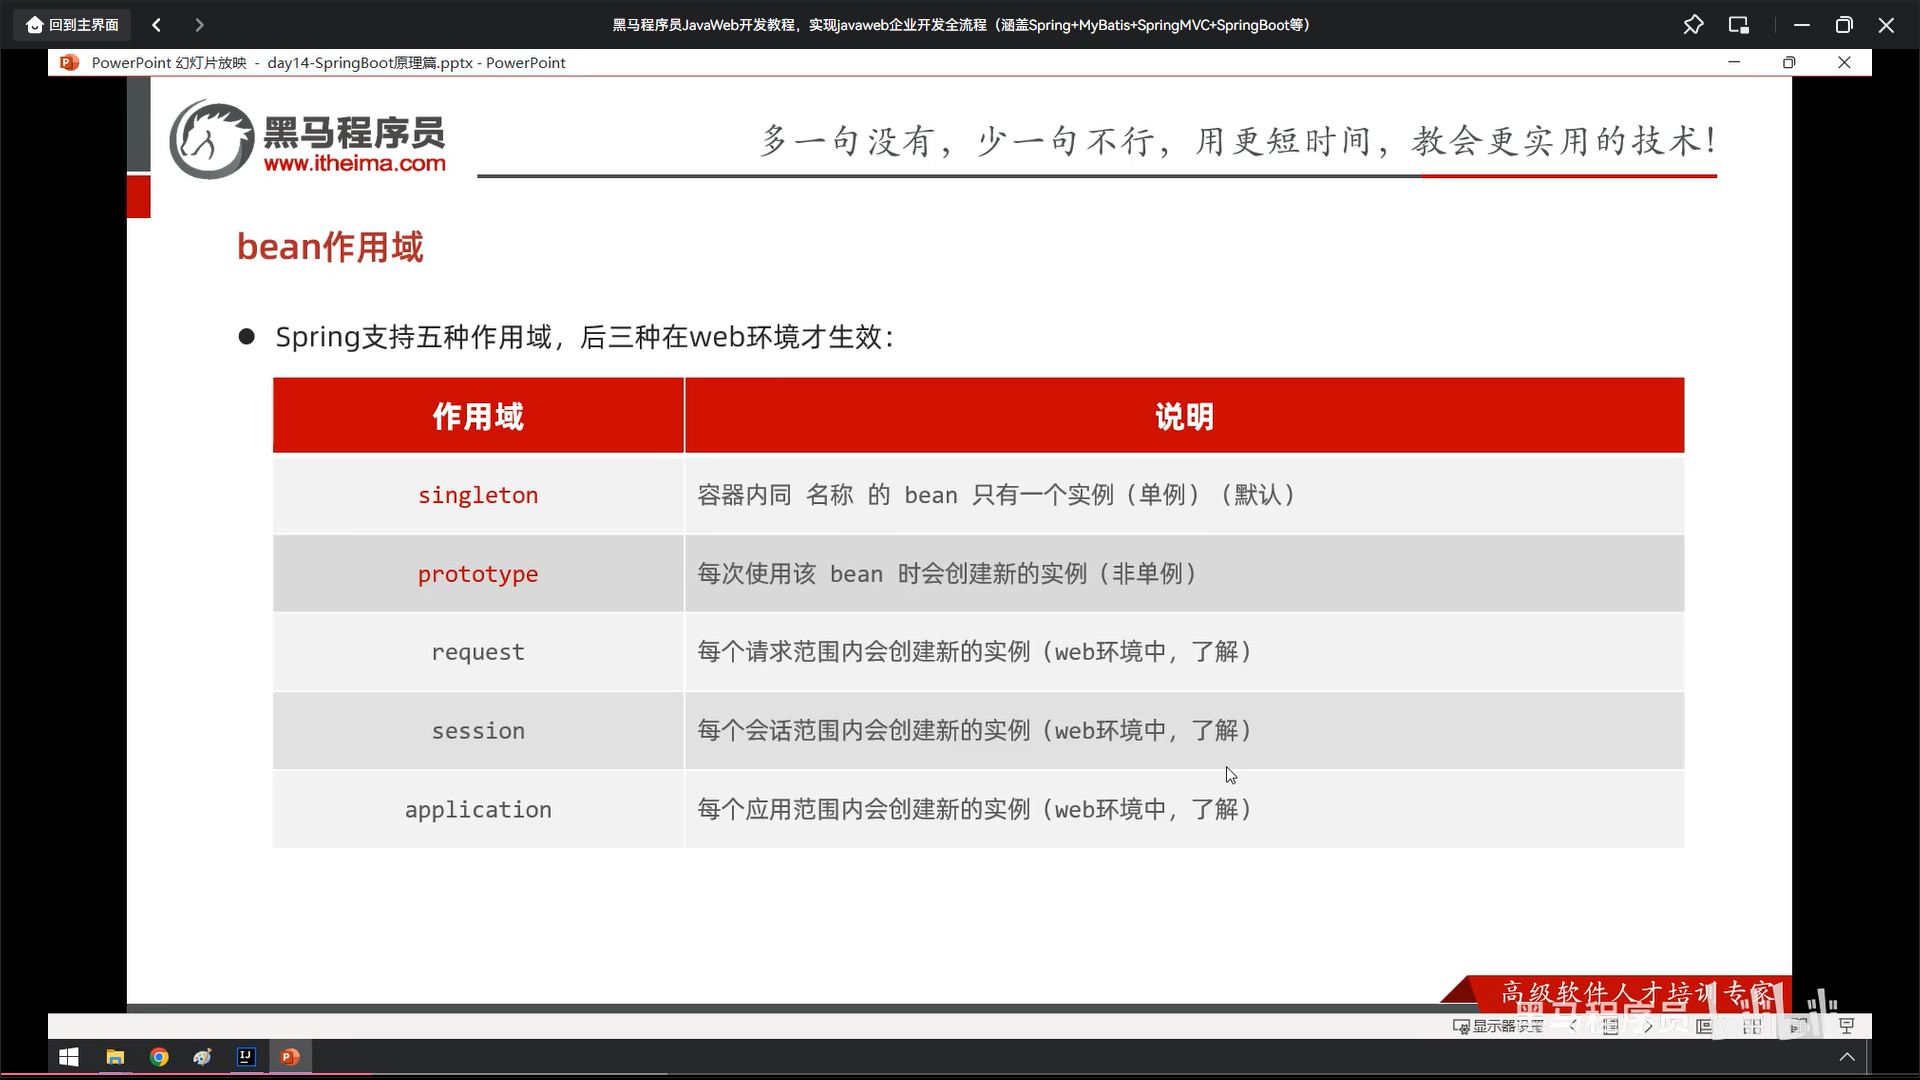Viewport: 1920px width, 1080px height.
Task: Click the PowerPoint icon in the title bar
Action: [69, 62]
